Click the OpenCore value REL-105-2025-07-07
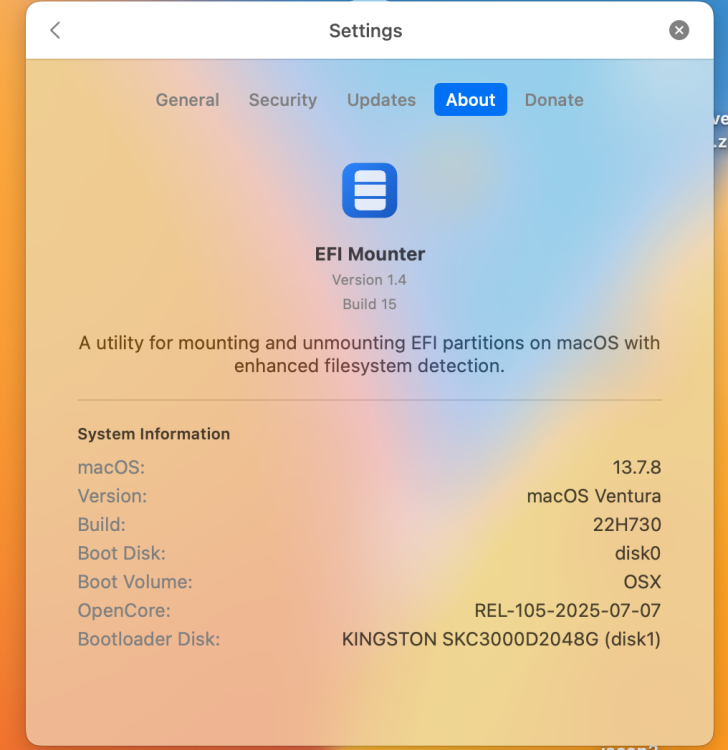This screenshot has height=750, width=728. [x=567, y=611]
